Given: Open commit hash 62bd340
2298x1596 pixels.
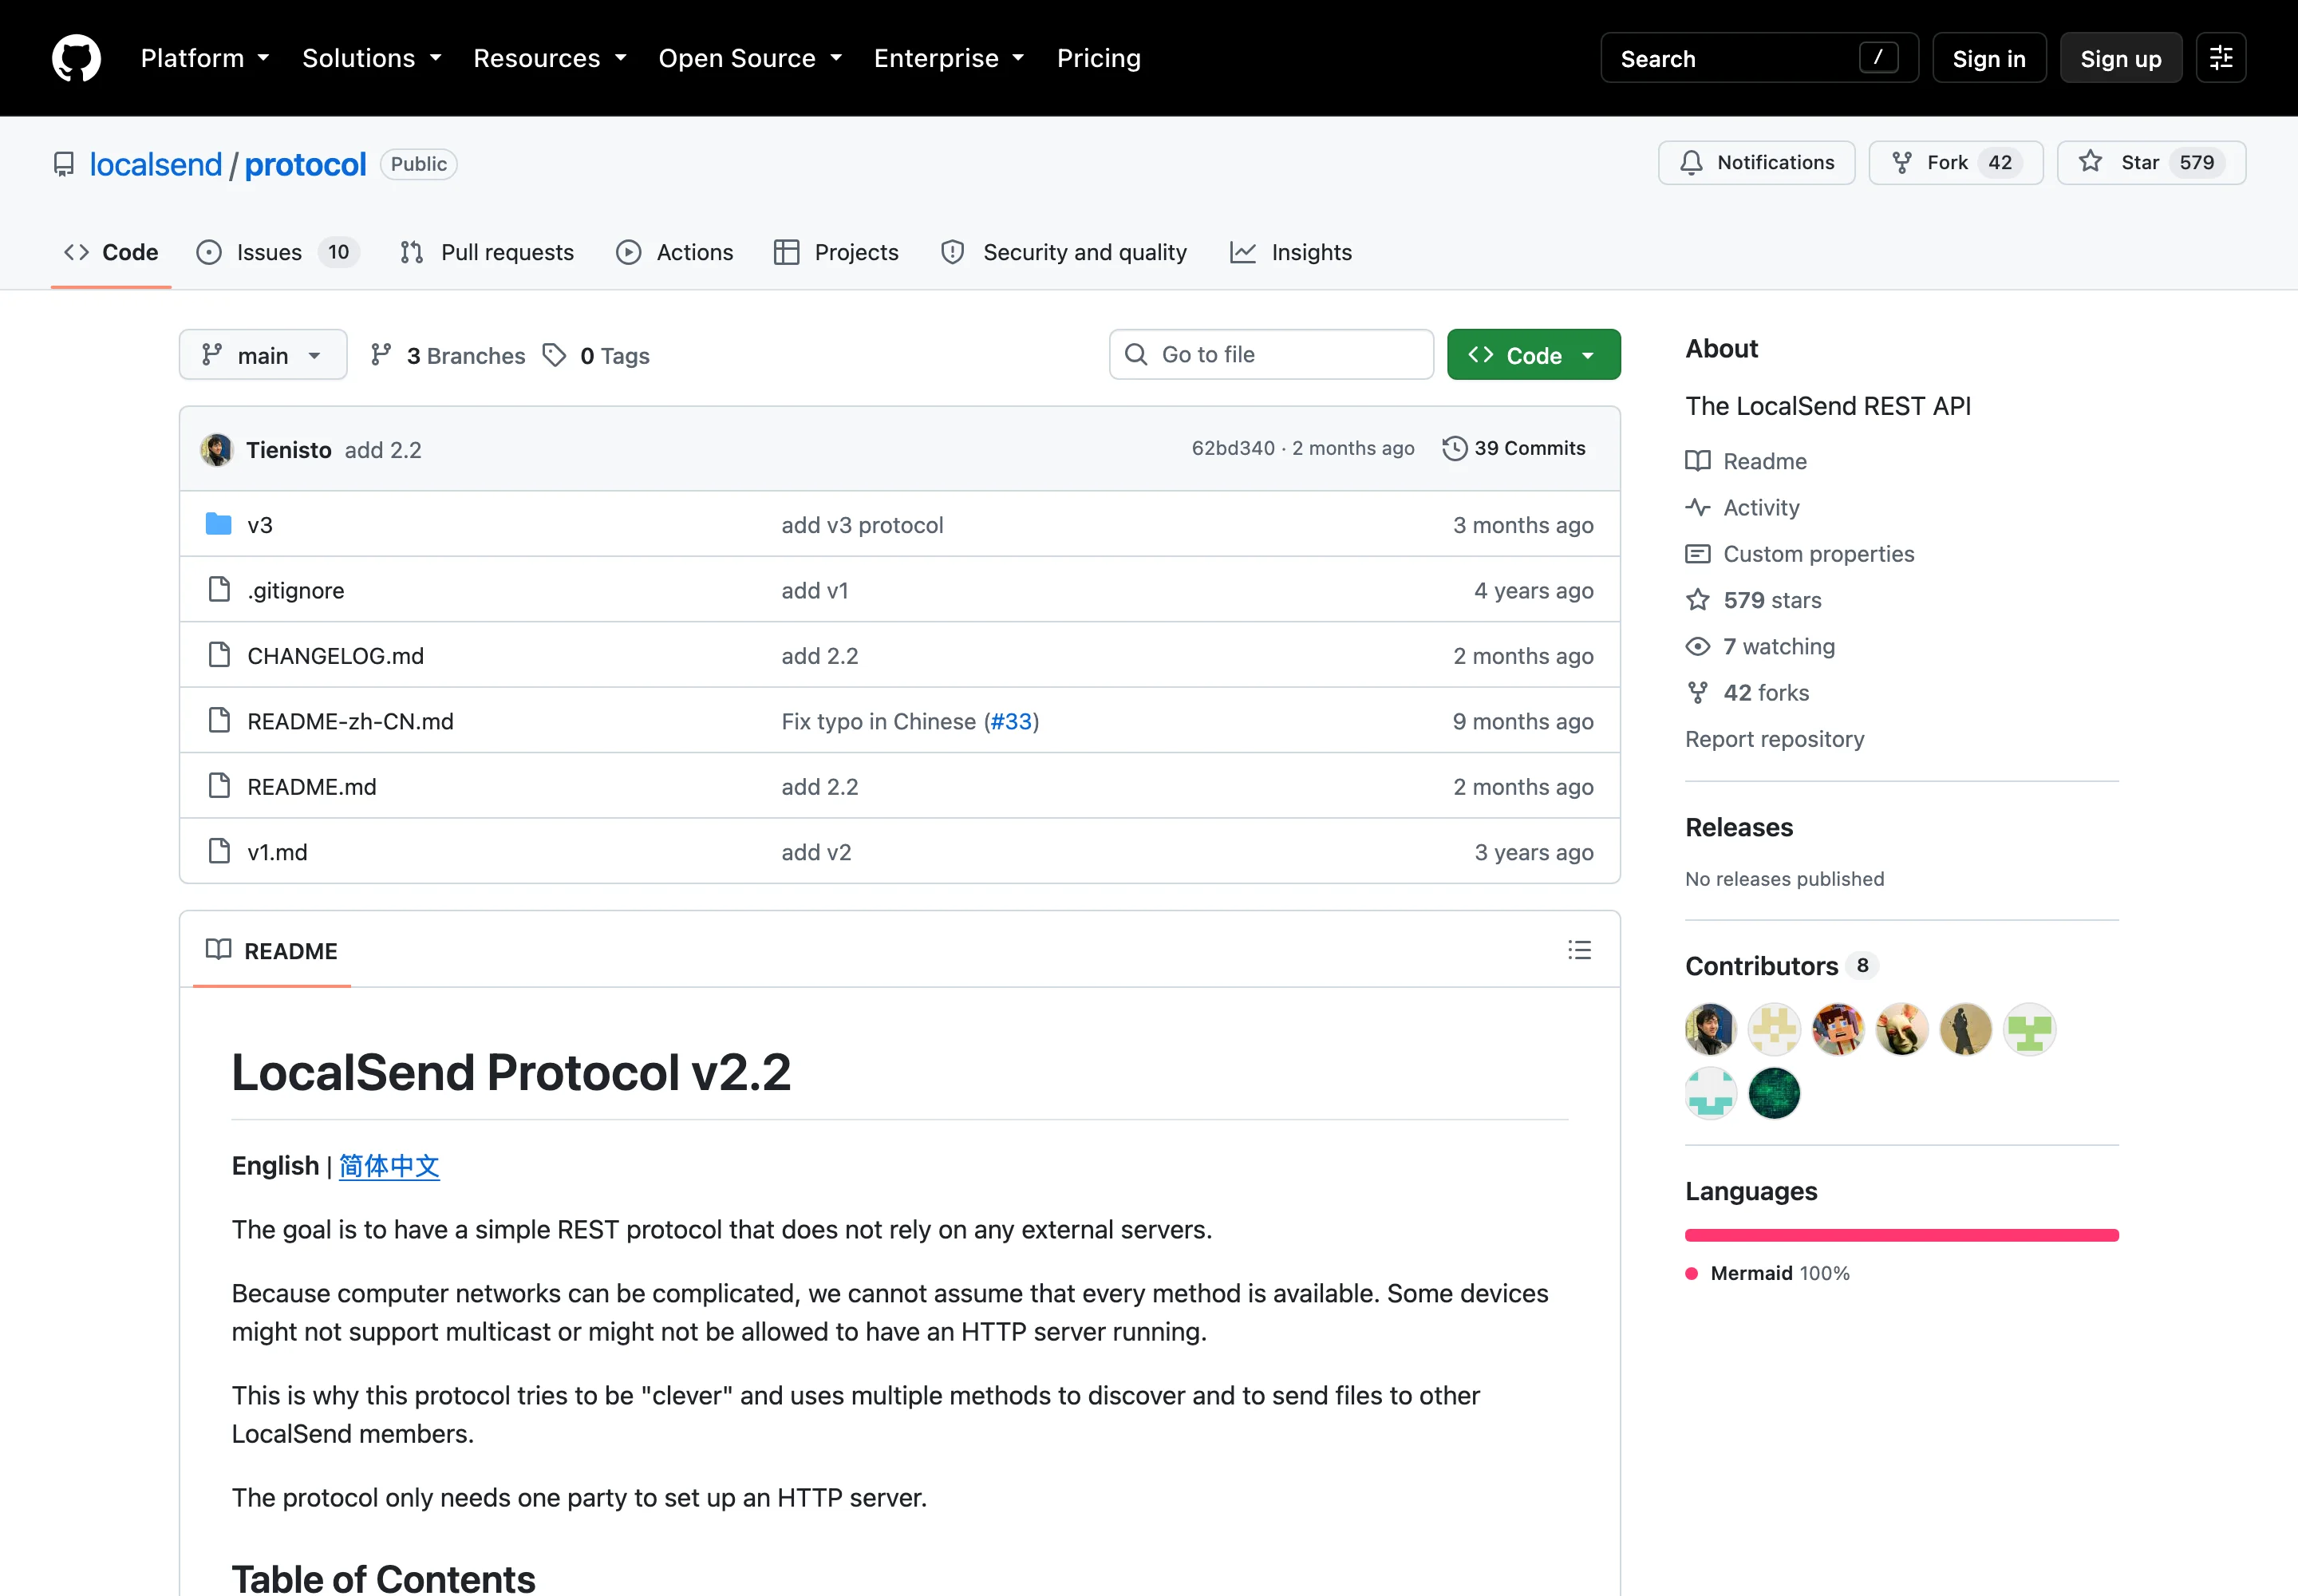Looking at the screenshot, I should tap(1233, 448).
